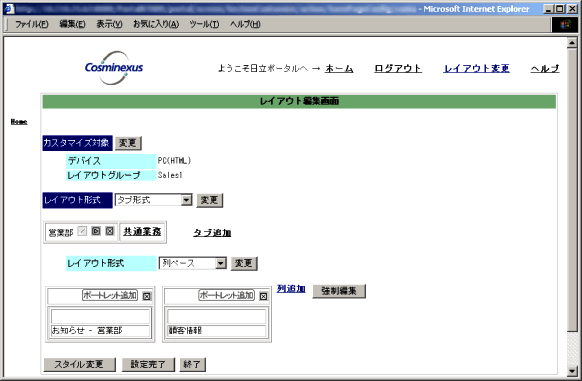This screenshot has width=582, height=381.
Task: Click the スタイル変更 button
Action: click(x=79, y=365)
